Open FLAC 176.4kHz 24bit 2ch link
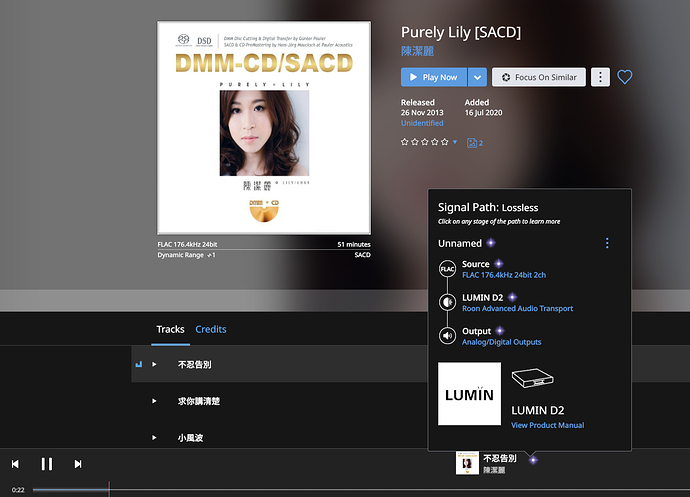690x497 pixels. pos(504,275)
